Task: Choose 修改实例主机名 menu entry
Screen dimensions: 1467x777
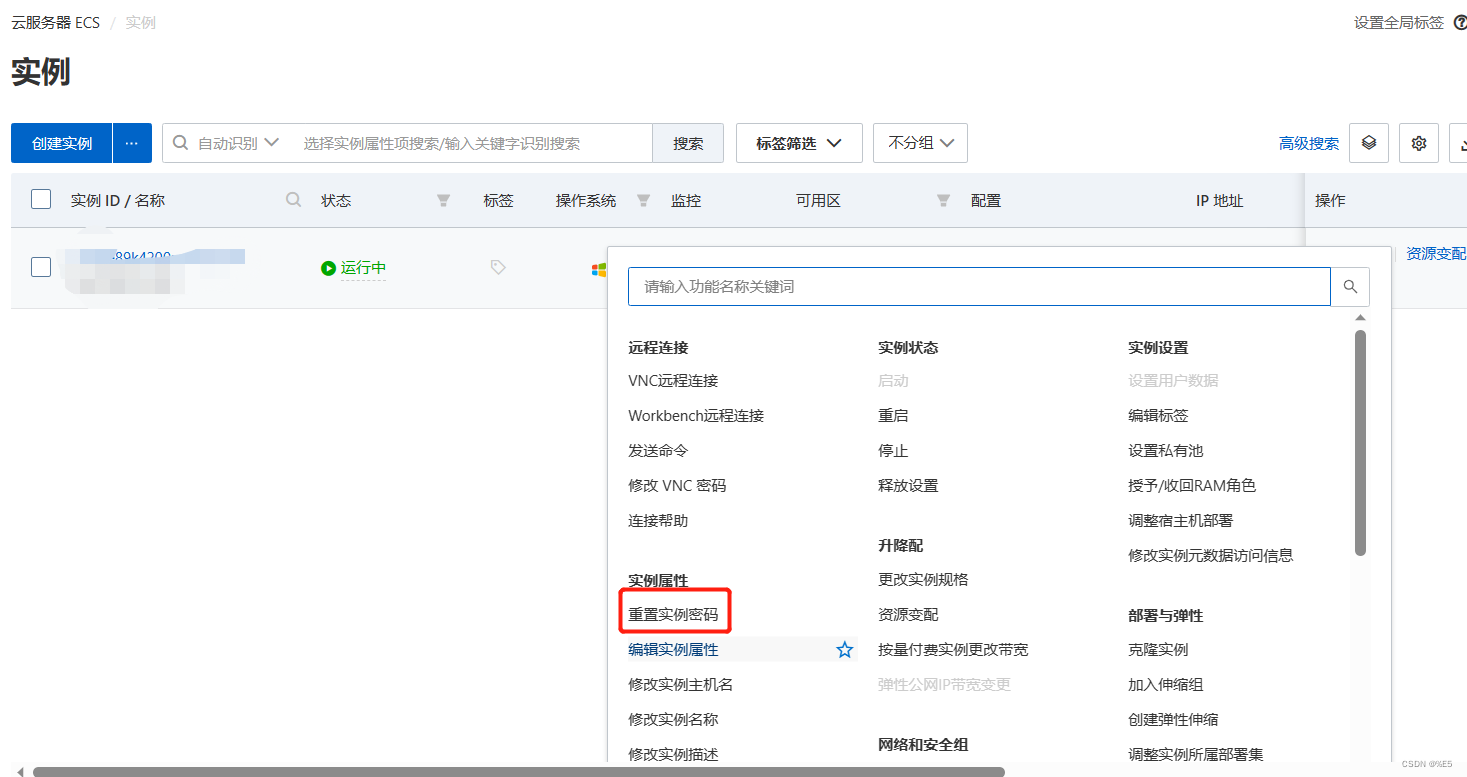Action: (681, 685)
